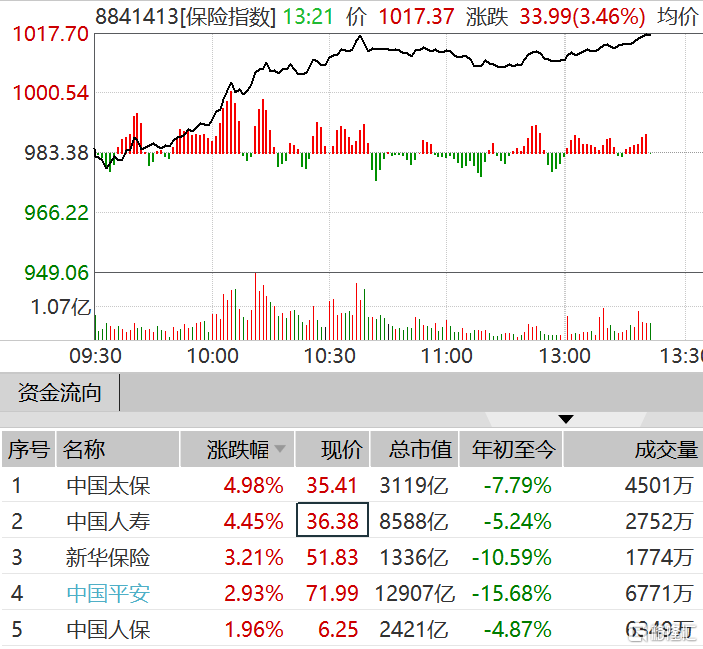Select stock 中国人保 in the list
703x649 pixels.
(x=108, y=629)
